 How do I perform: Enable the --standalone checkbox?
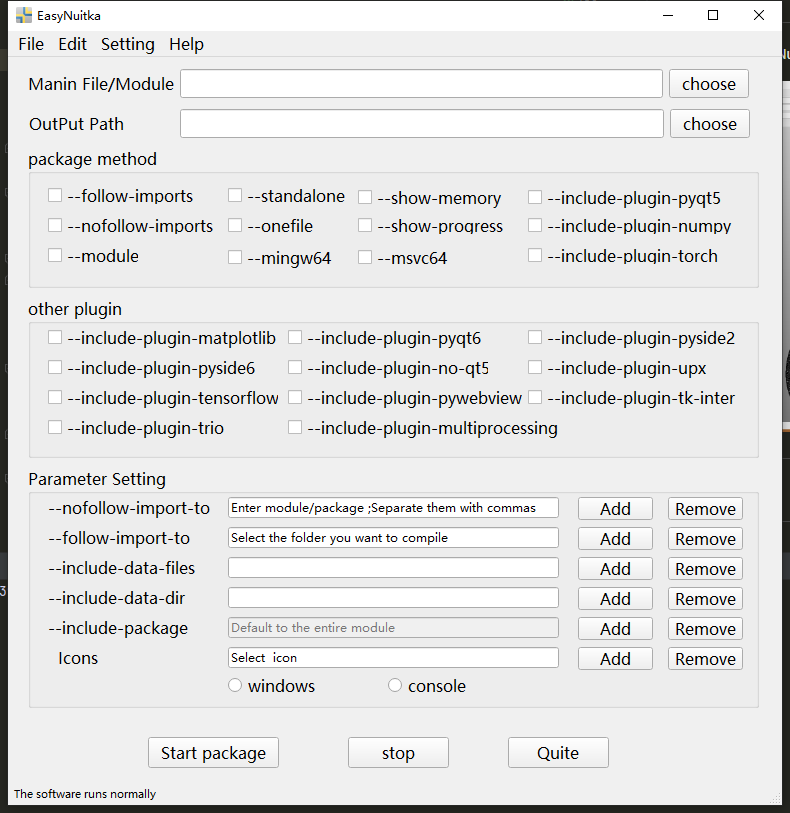coord(235,195)
